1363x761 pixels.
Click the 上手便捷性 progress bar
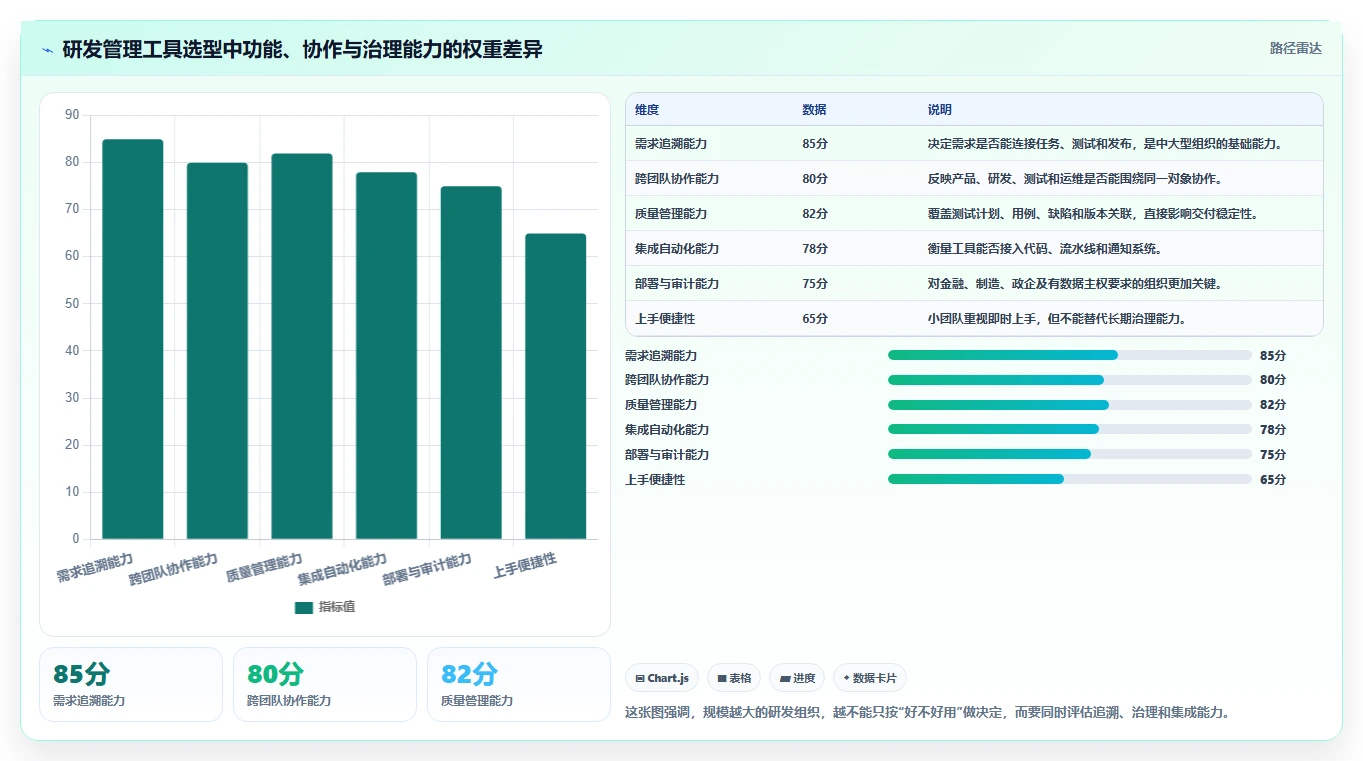[x=1070, y=480]
